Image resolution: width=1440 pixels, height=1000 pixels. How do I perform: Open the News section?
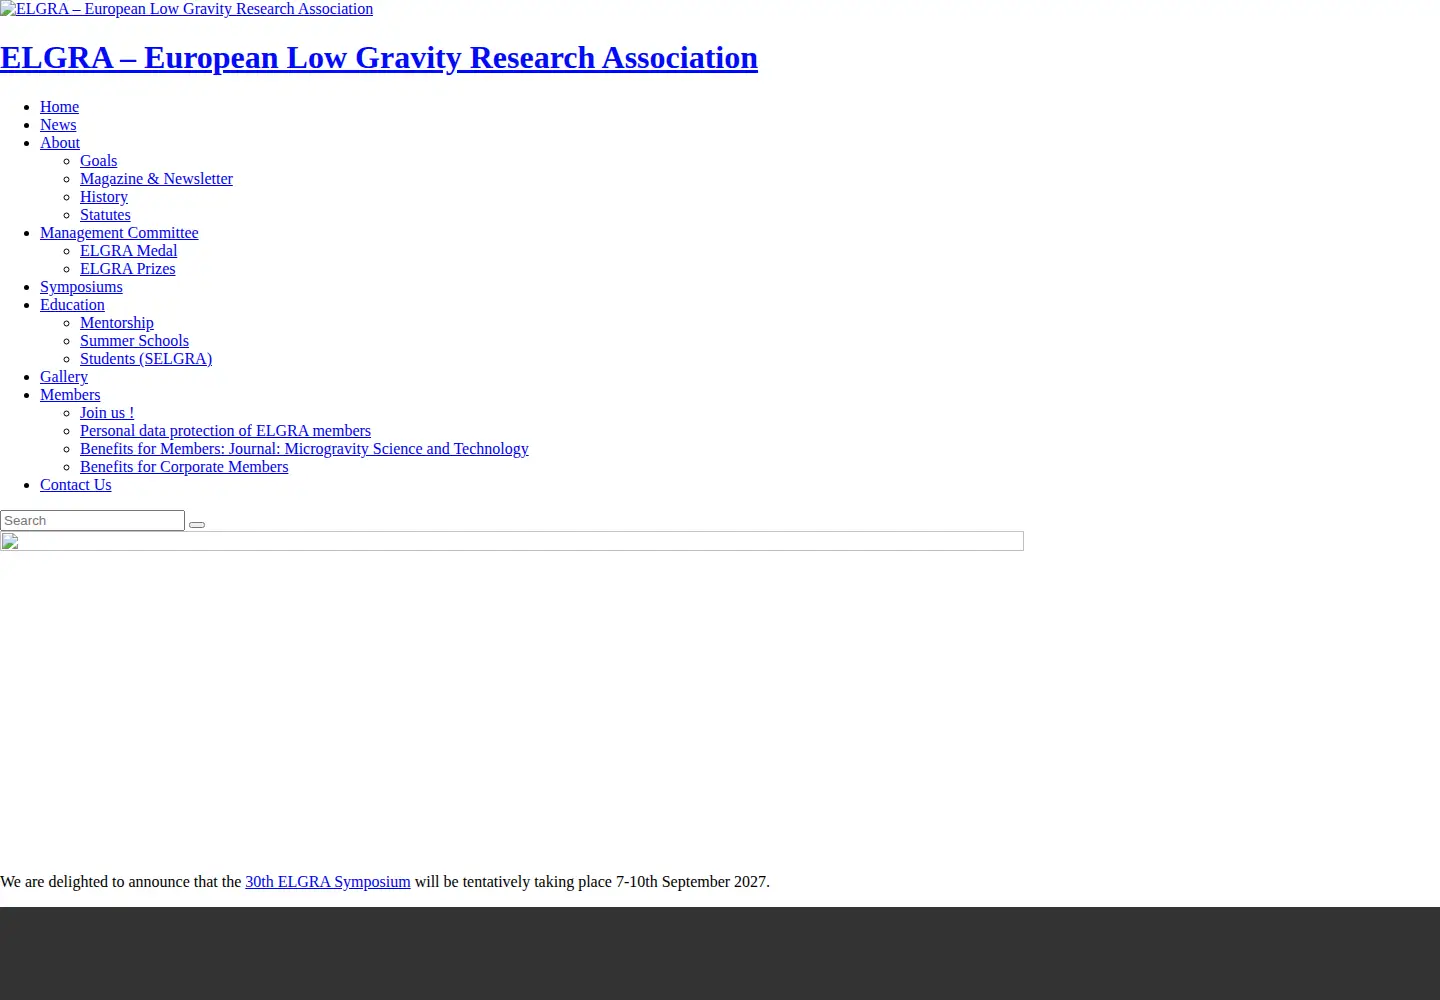[x=58, y=125]
